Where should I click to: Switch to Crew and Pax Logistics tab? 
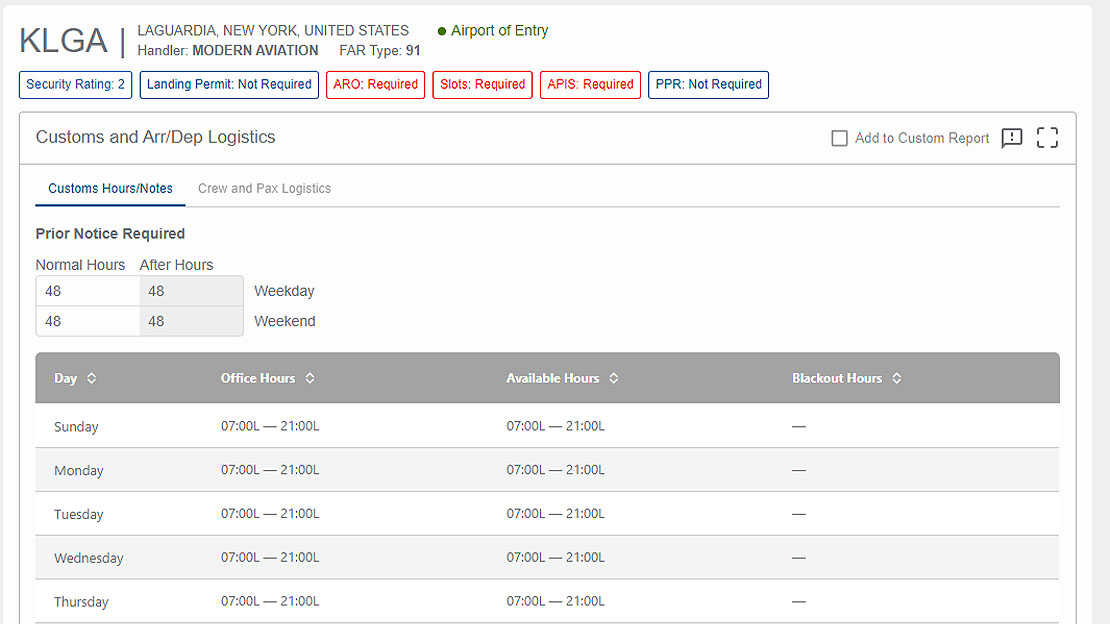[x=264, y=188]
